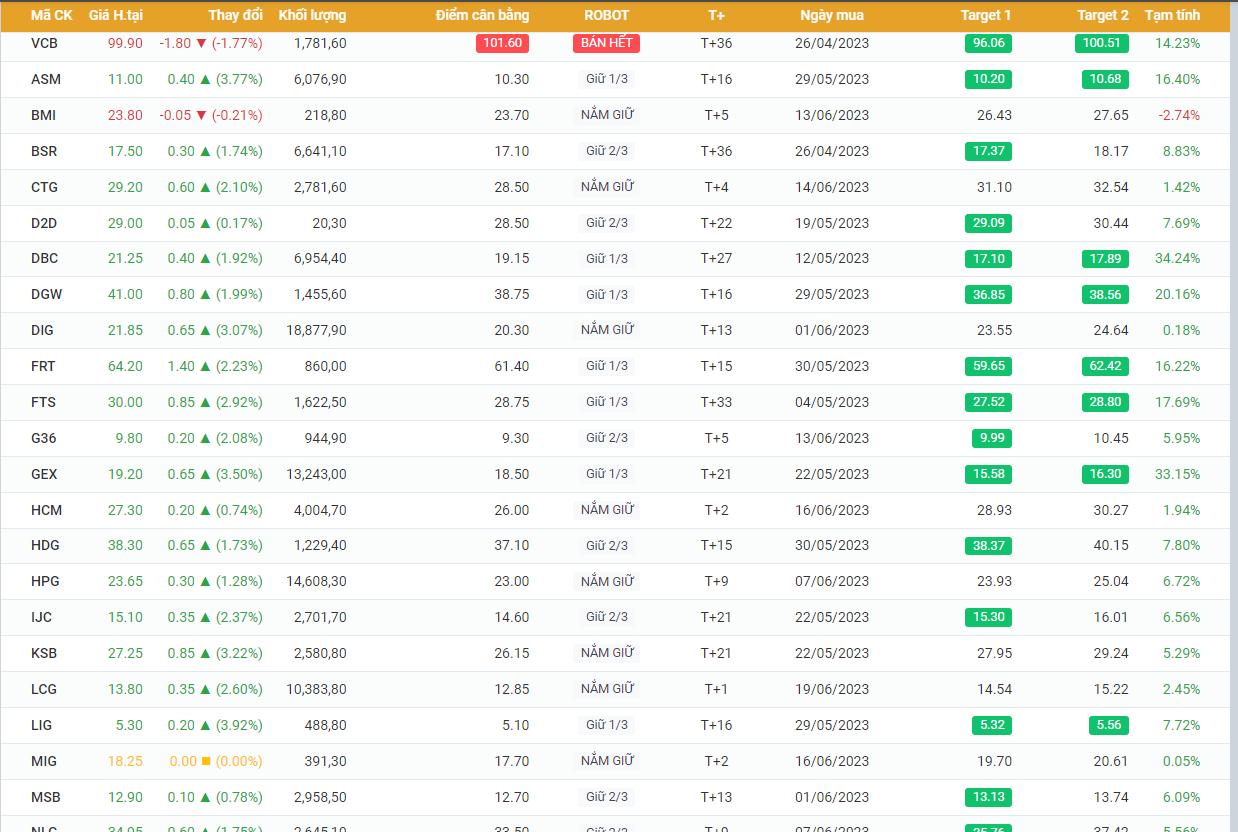
Task: Open the DGW stock ticker
Action: 46,295
